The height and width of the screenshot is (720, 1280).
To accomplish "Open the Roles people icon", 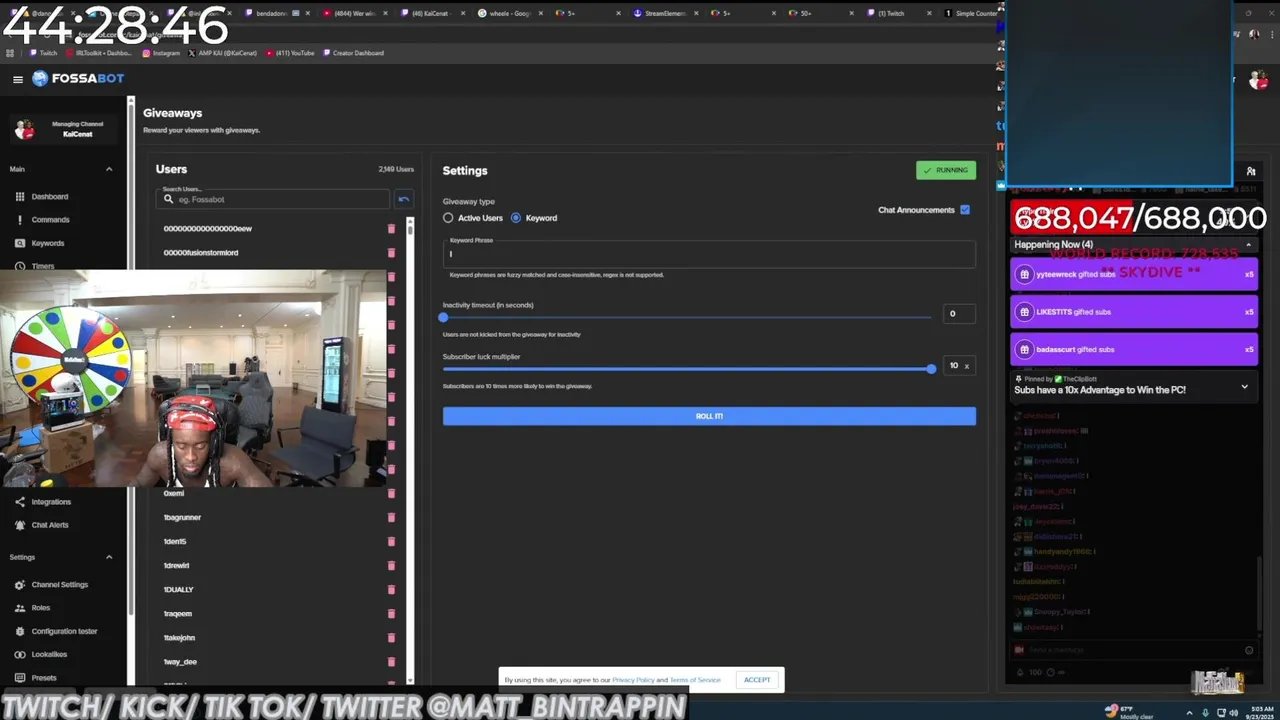I will point(20,608).
